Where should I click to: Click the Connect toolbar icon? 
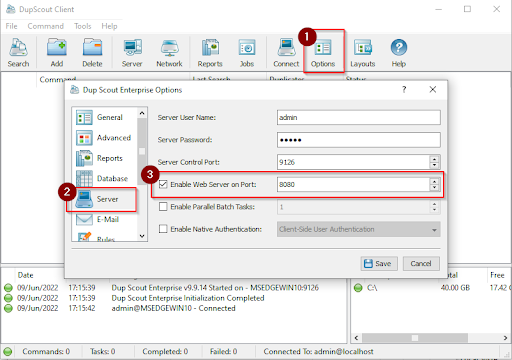[286, 53]
